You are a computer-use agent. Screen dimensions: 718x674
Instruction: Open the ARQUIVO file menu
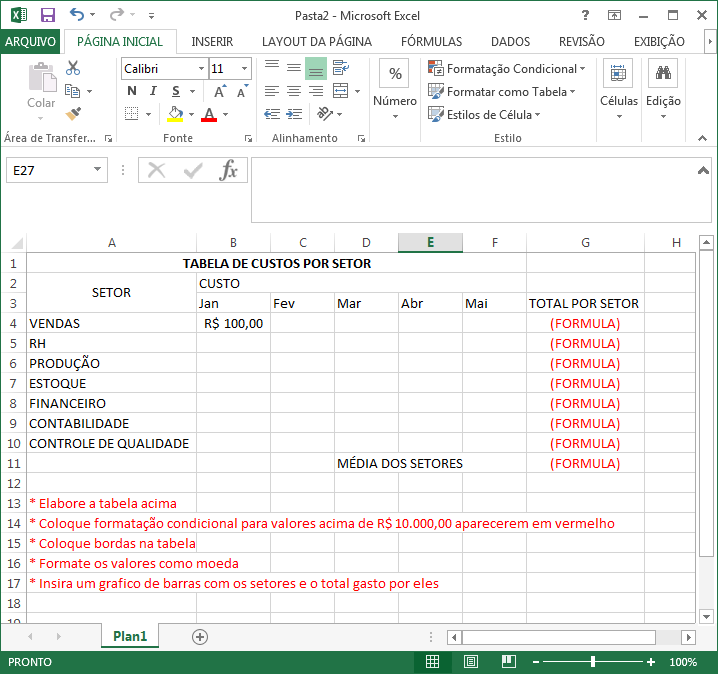pyautogui.click(x=30, y=42)
